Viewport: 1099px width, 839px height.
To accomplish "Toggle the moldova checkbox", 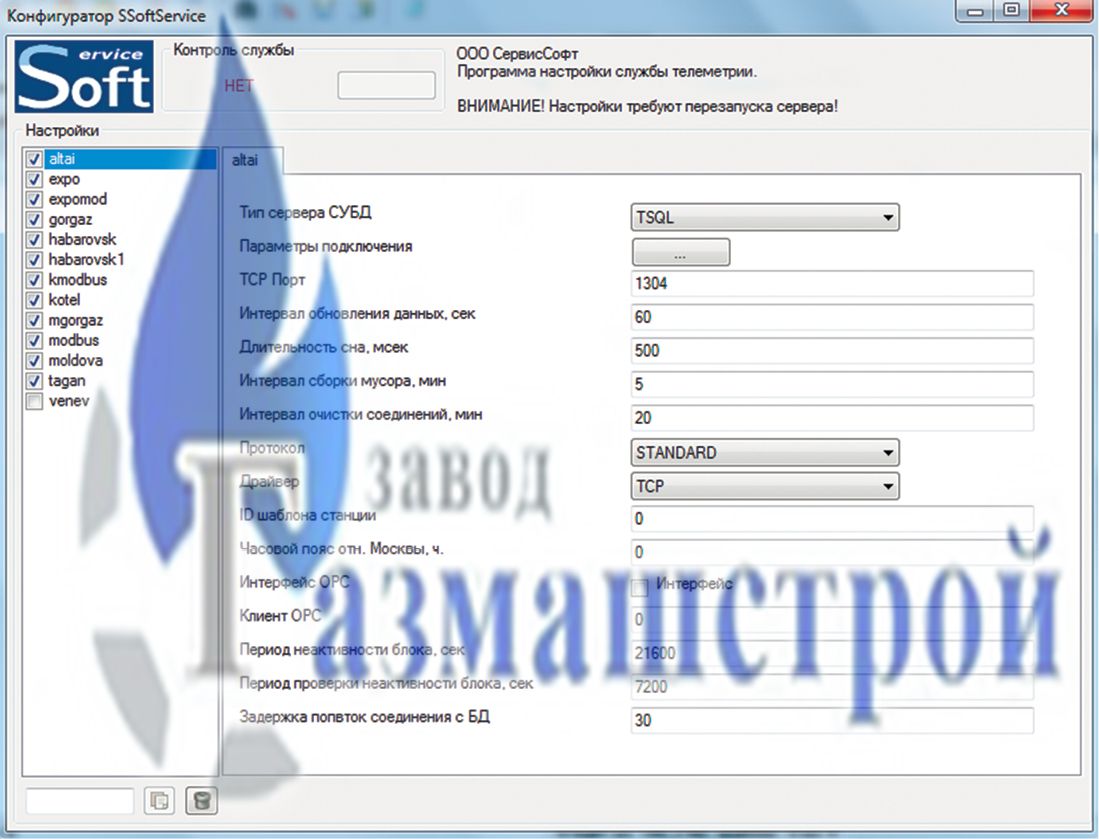I will pos(34,361).
